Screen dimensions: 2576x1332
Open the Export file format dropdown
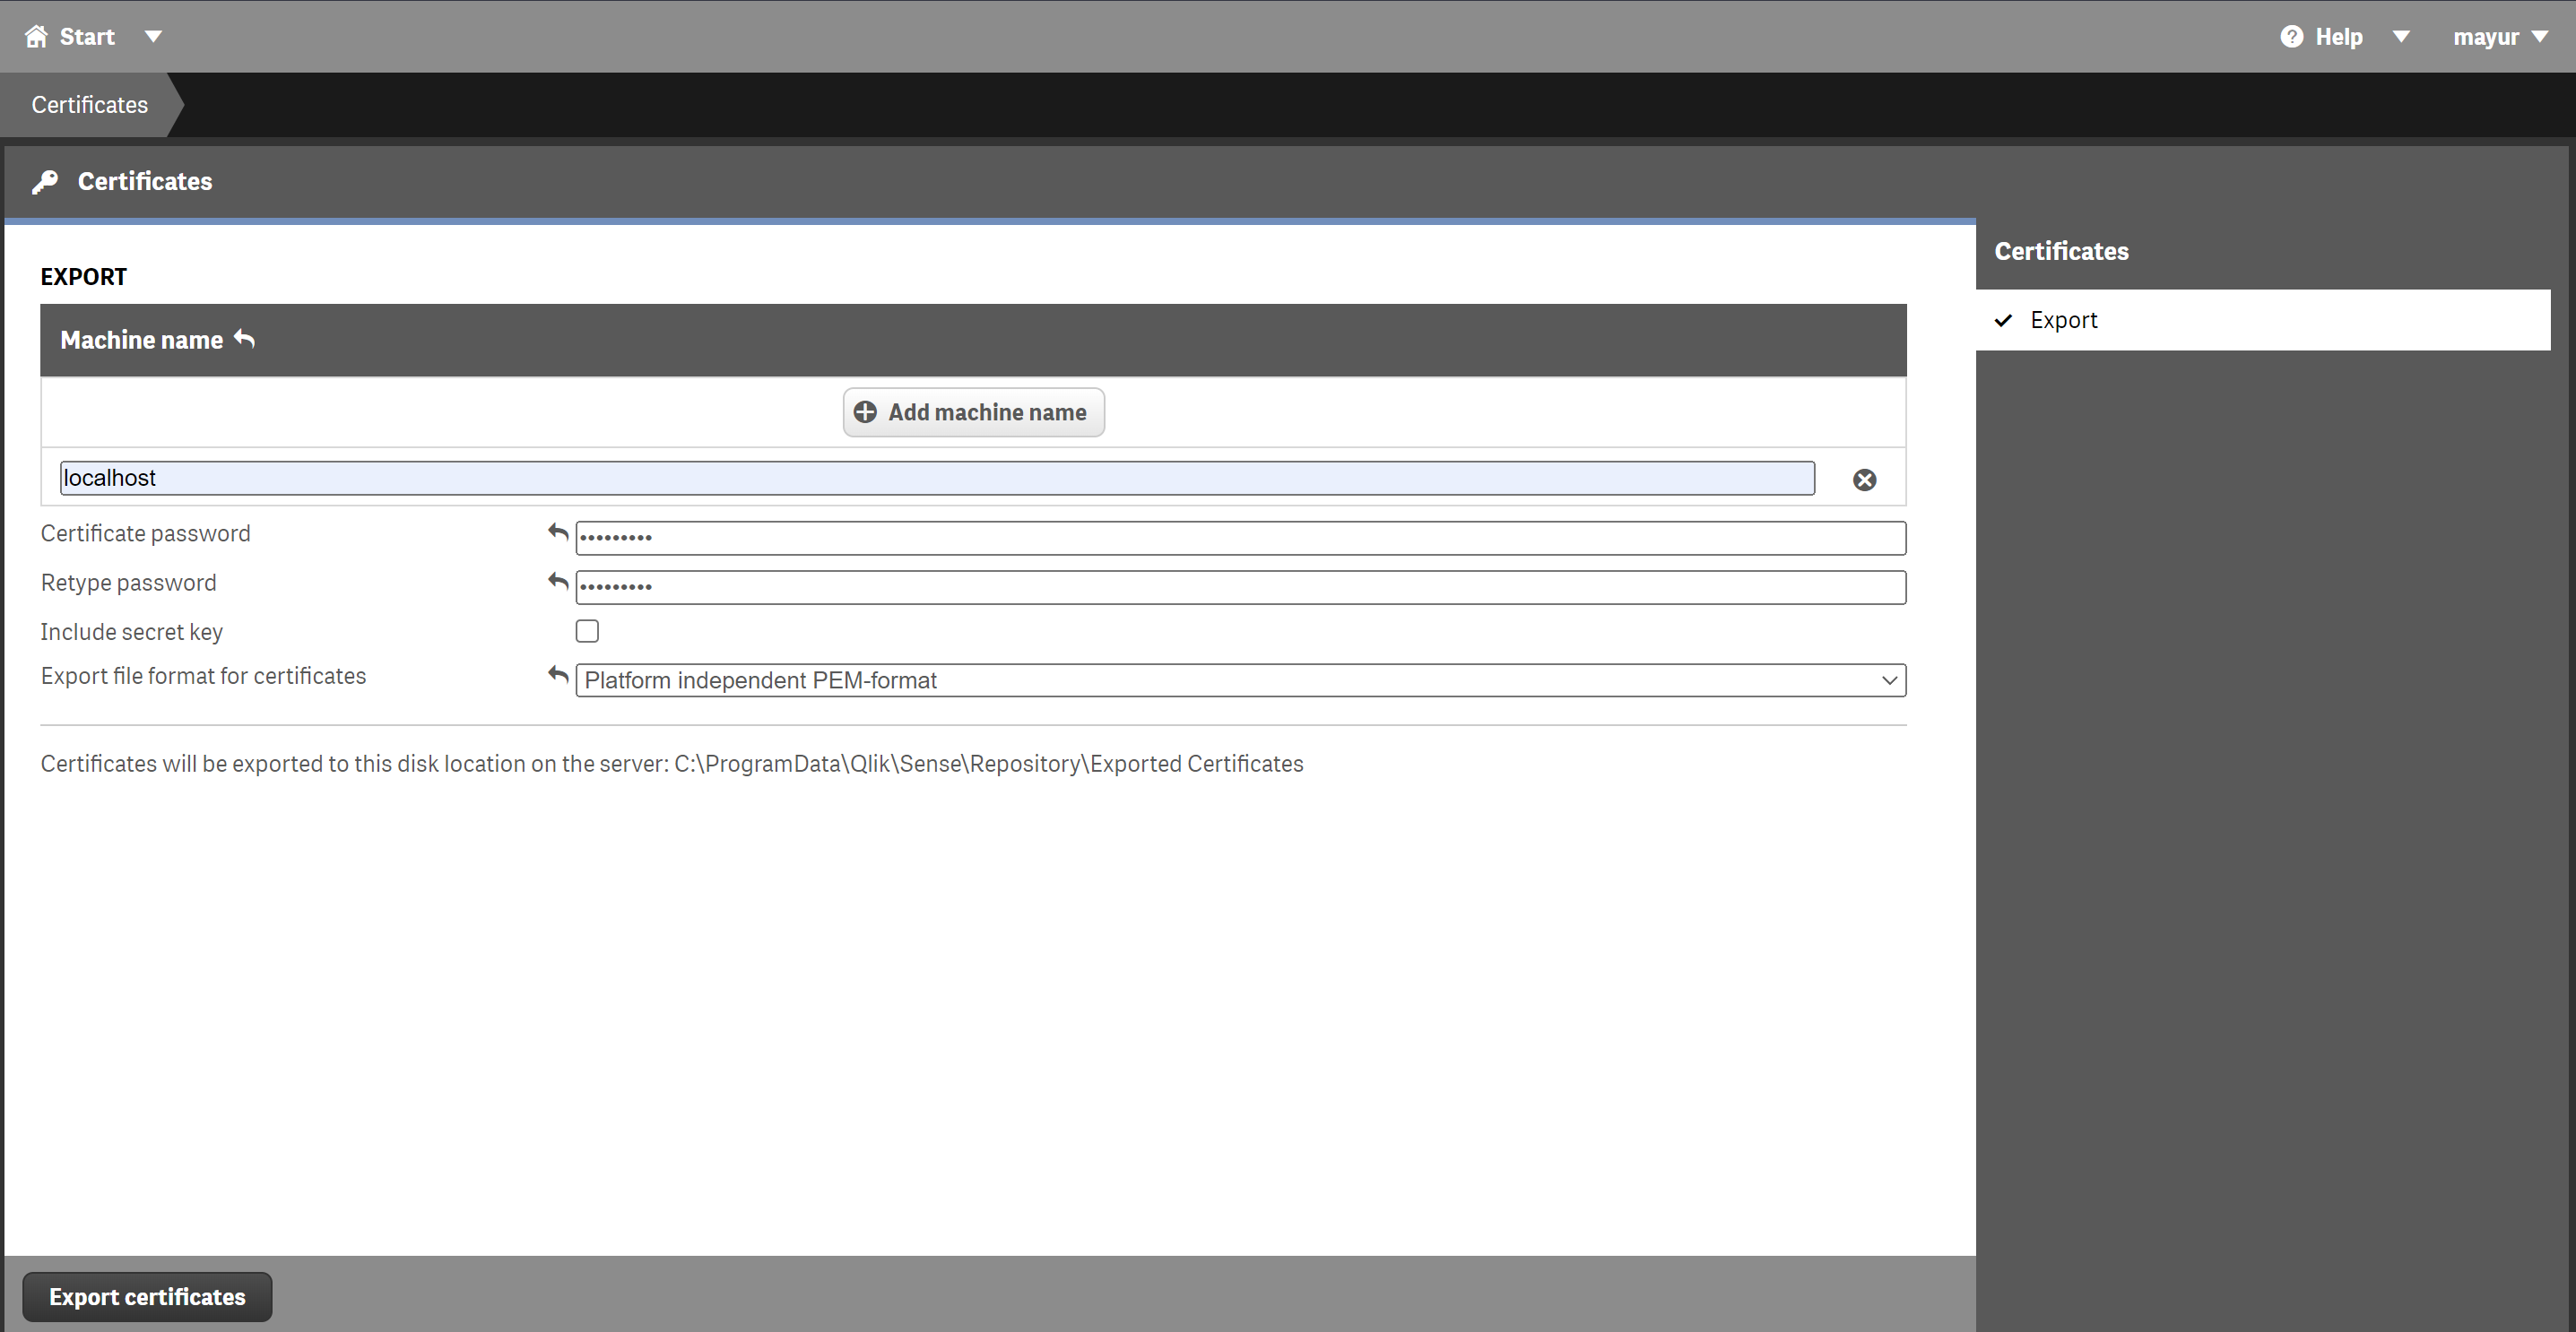[x=1888, y=680]
